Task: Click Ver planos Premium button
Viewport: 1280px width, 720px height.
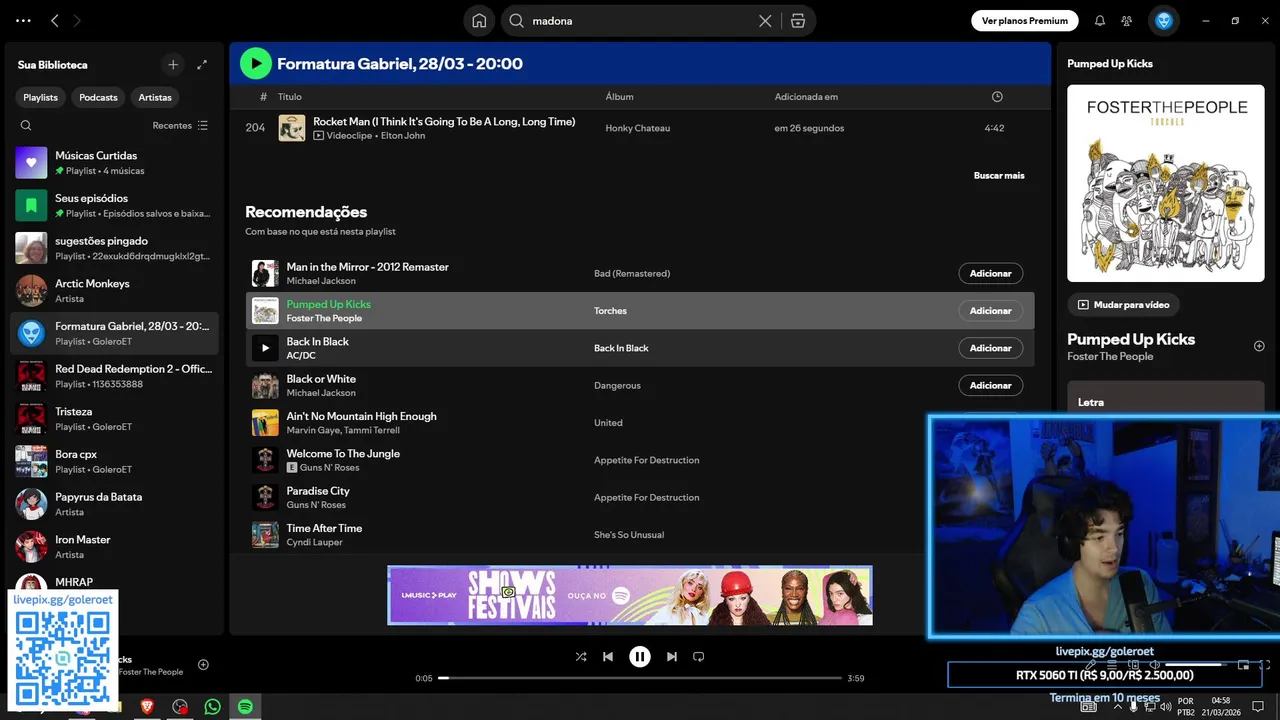Action: 1025,20
